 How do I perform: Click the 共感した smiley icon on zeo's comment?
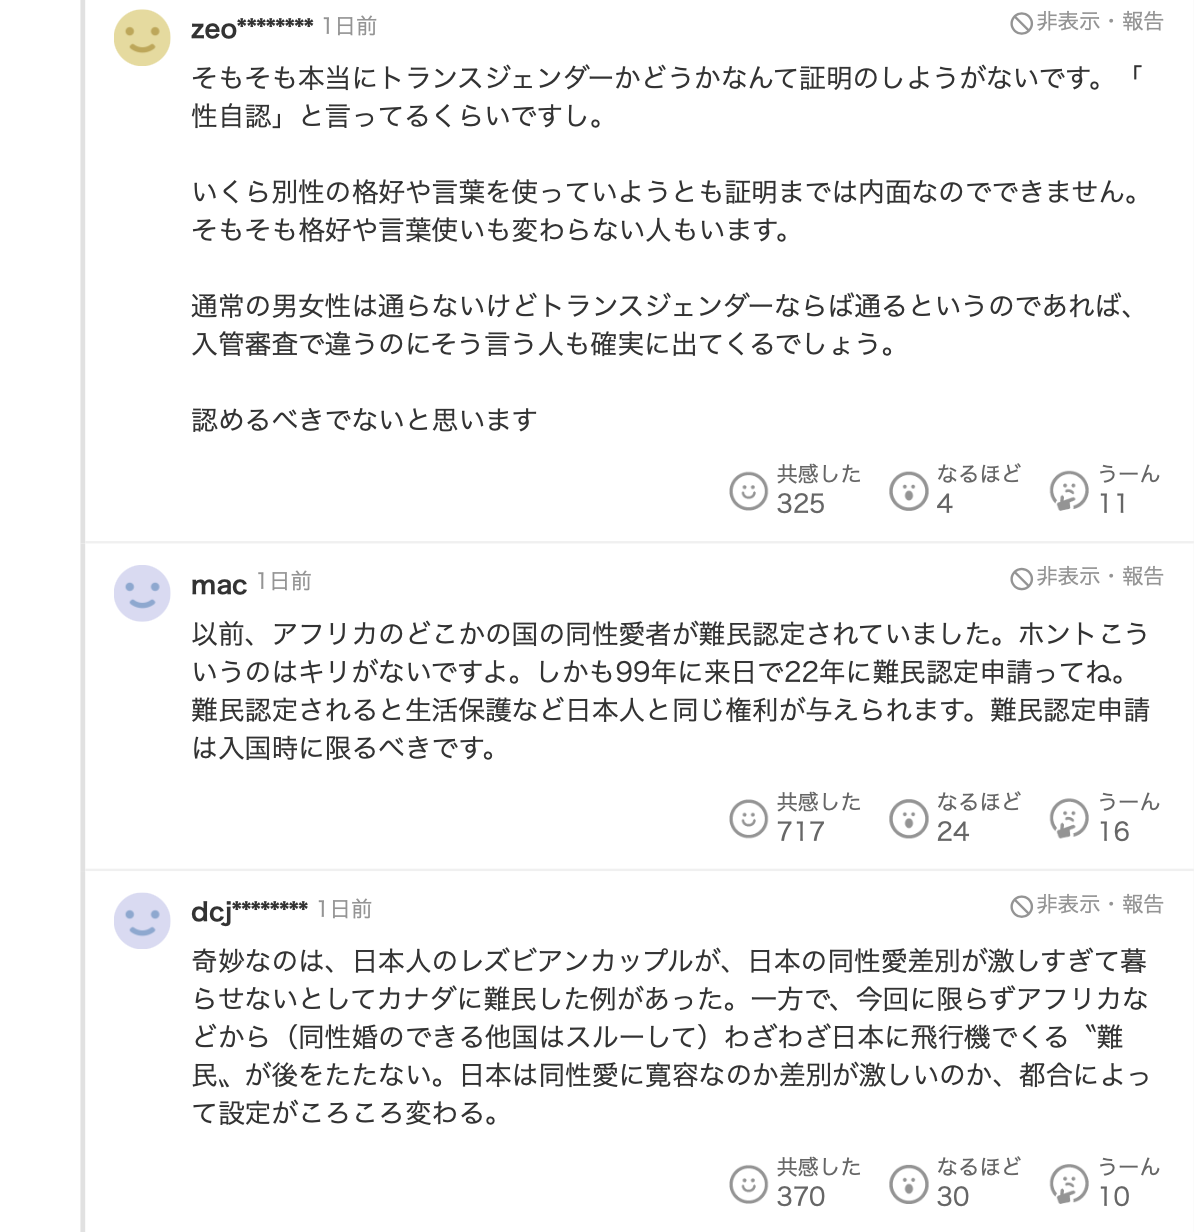[748, 491]
